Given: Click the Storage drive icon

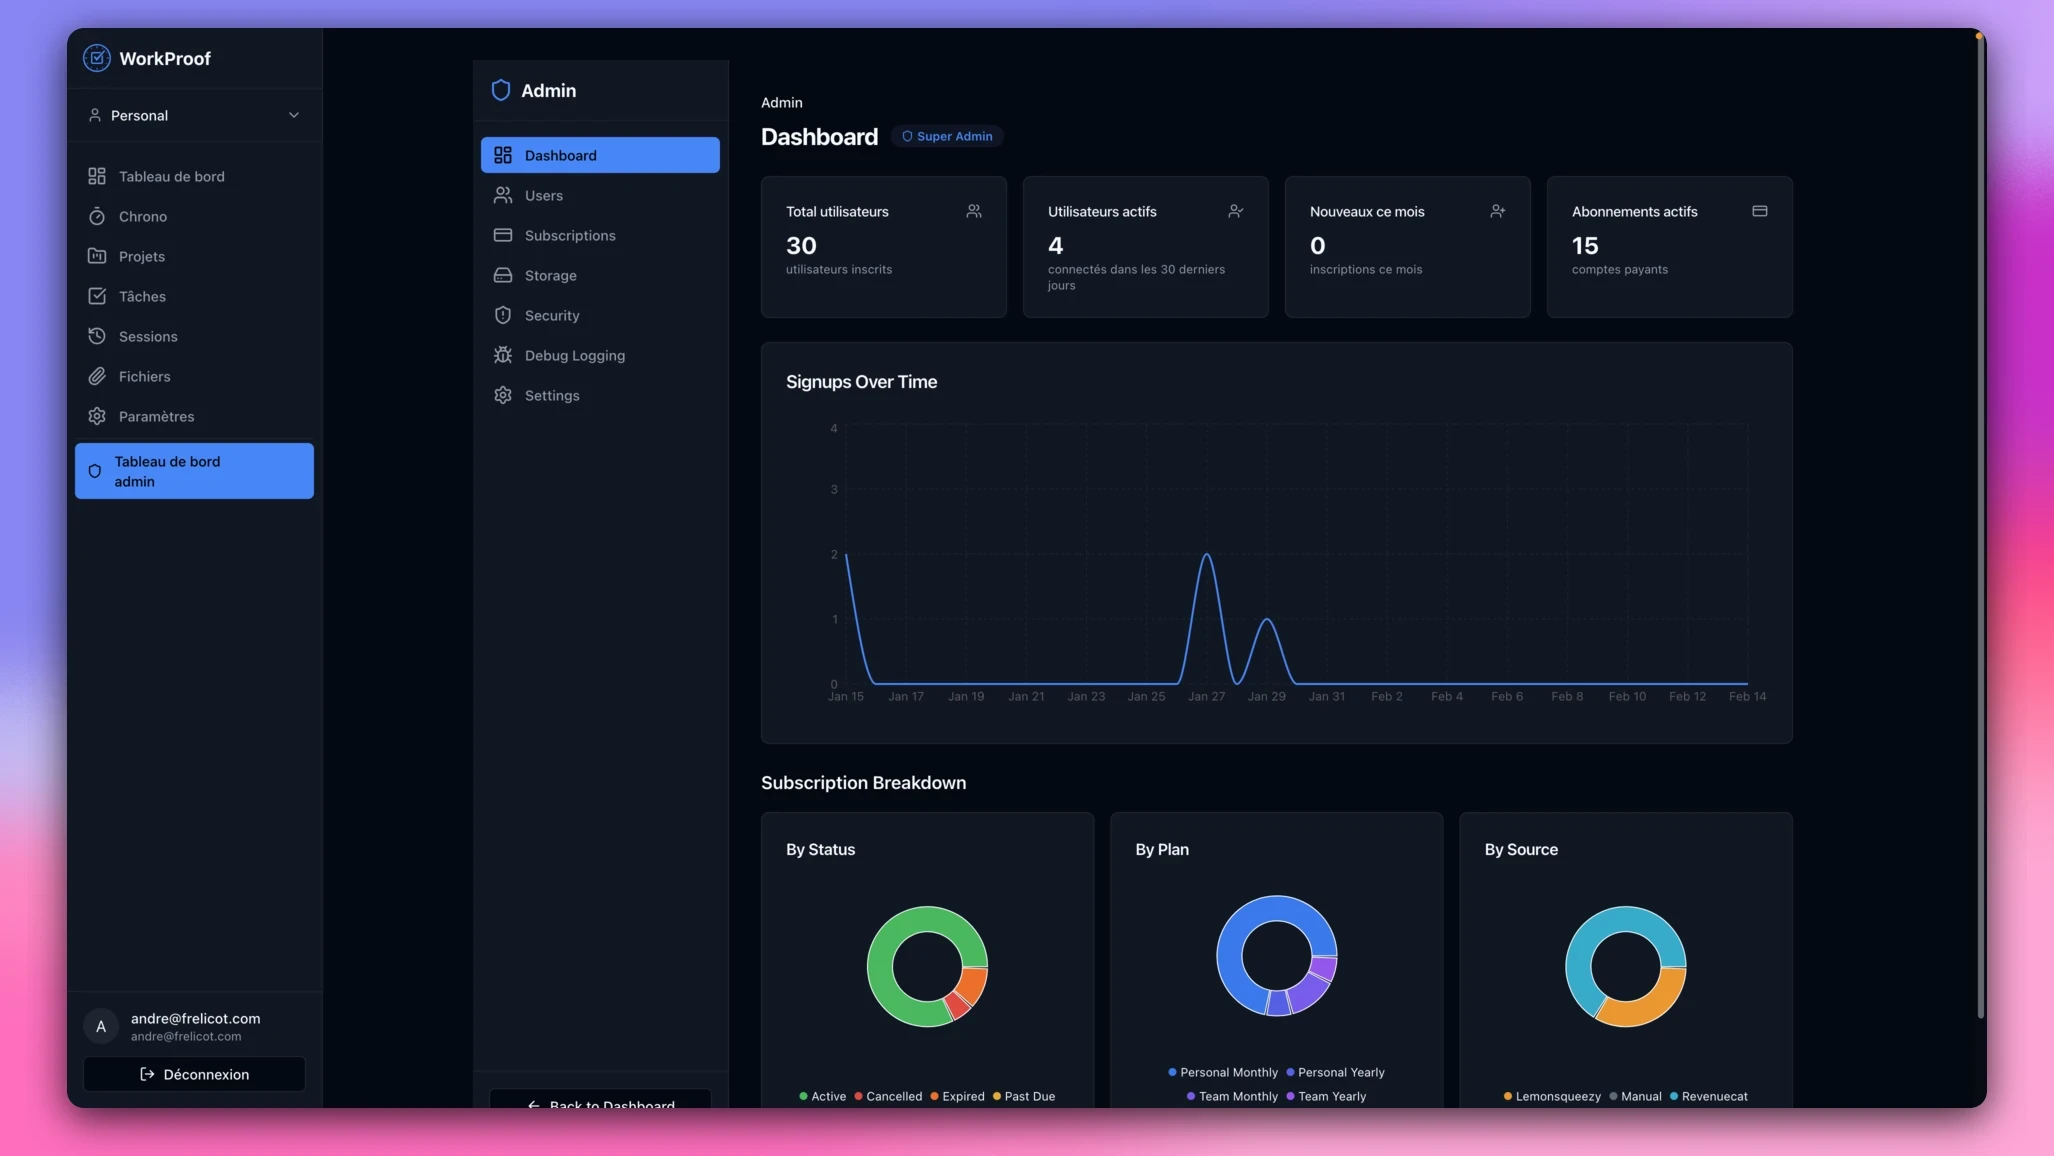Looking at the screenshot, I should pos(503,275).
